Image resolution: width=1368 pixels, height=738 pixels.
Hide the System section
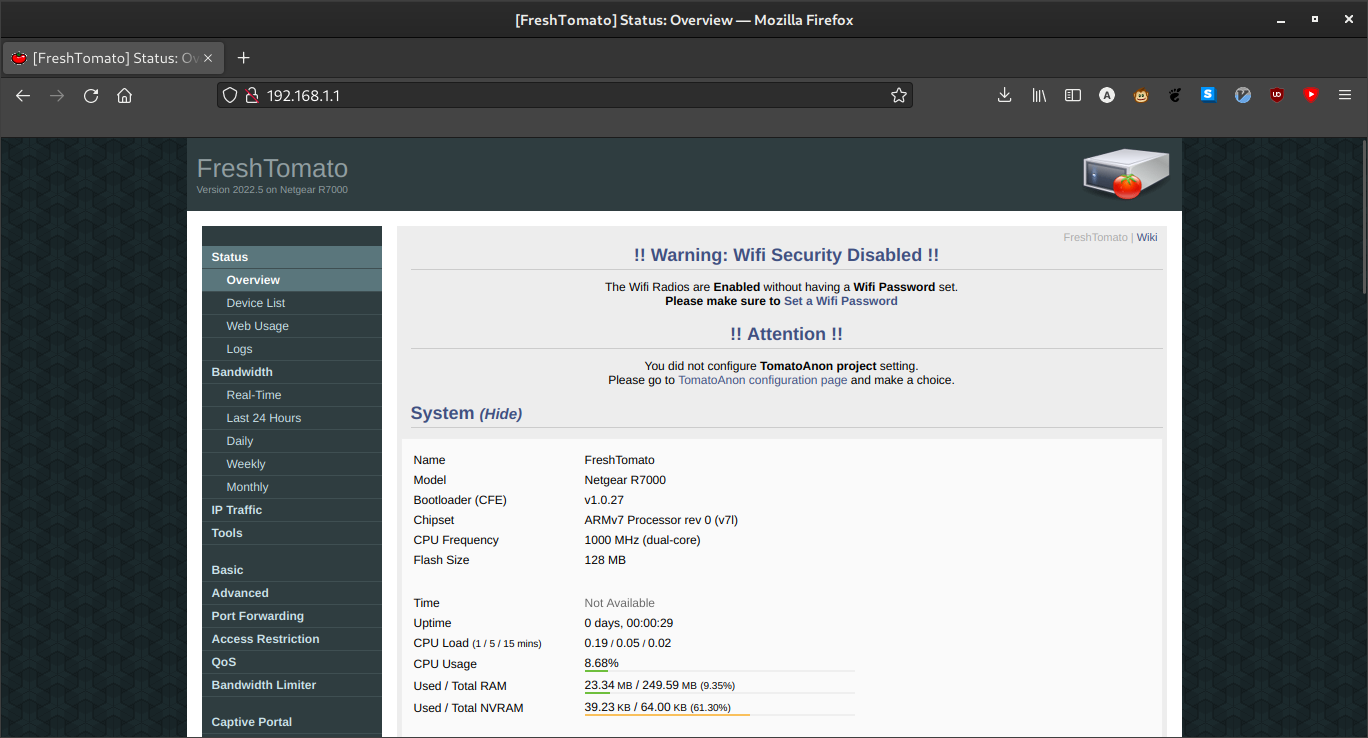tap(500, 414)
